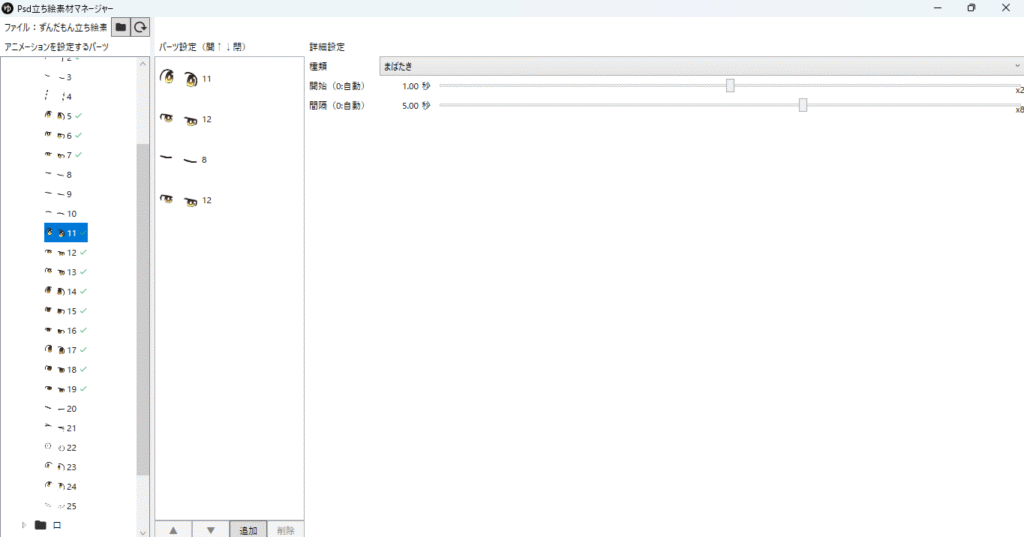Screen dimensions: 1024x537
Task: Select eye part 5 in the tree
Action: tap(68, 116)
